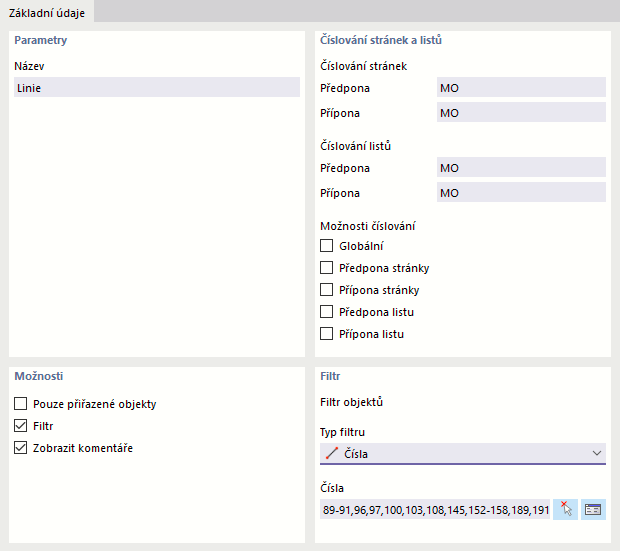Click the red line icon in Typ filtru
The image size is (620, 551).
pyautogui.click(x=329, y=454)
